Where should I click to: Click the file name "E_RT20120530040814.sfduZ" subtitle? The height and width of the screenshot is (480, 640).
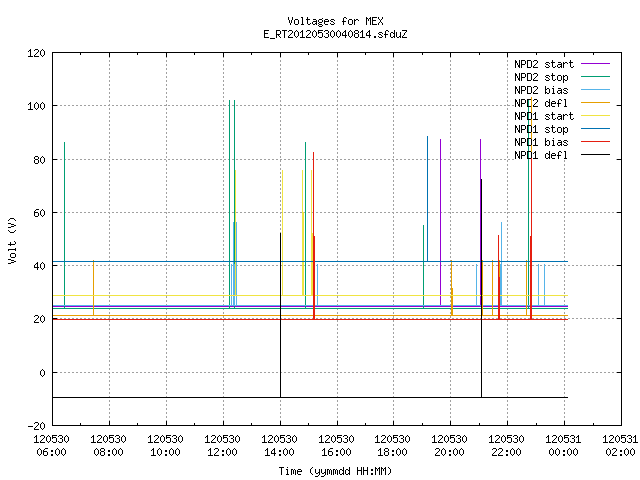tap(336, 34)
